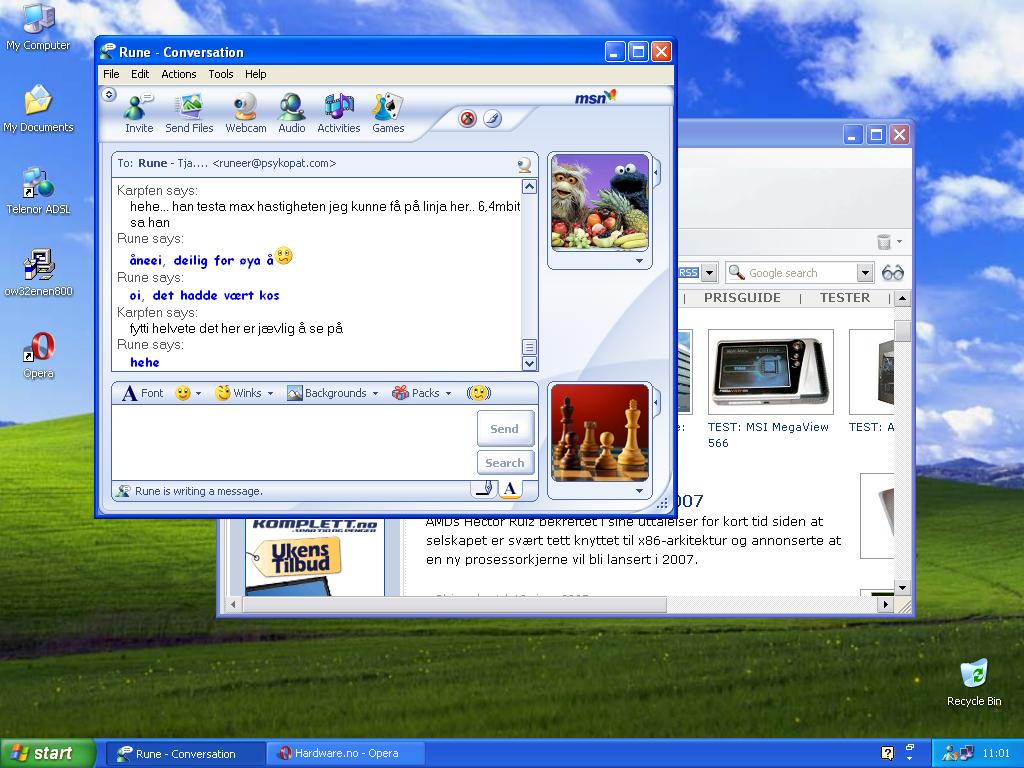
Task: Open My Computer desktop icon
Action: (38, 27)
